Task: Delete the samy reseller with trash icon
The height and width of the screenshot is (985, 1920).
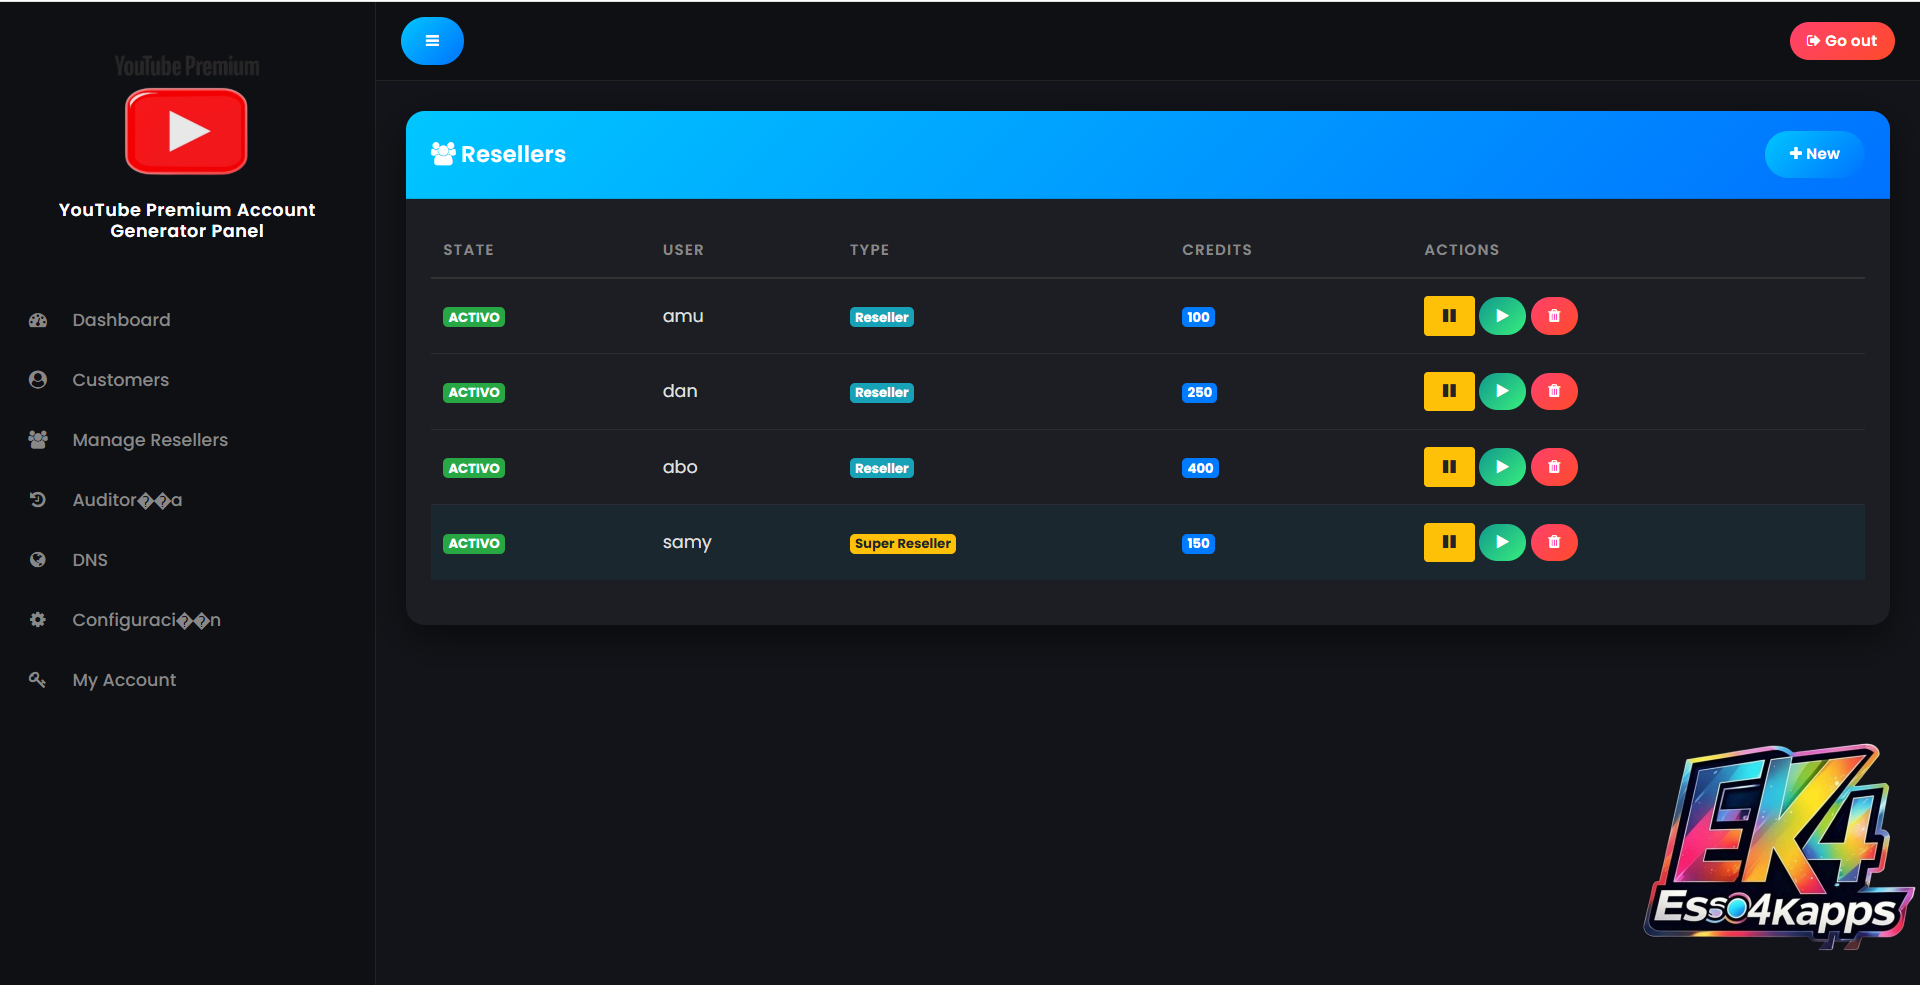Action: tap(1554, 542)
